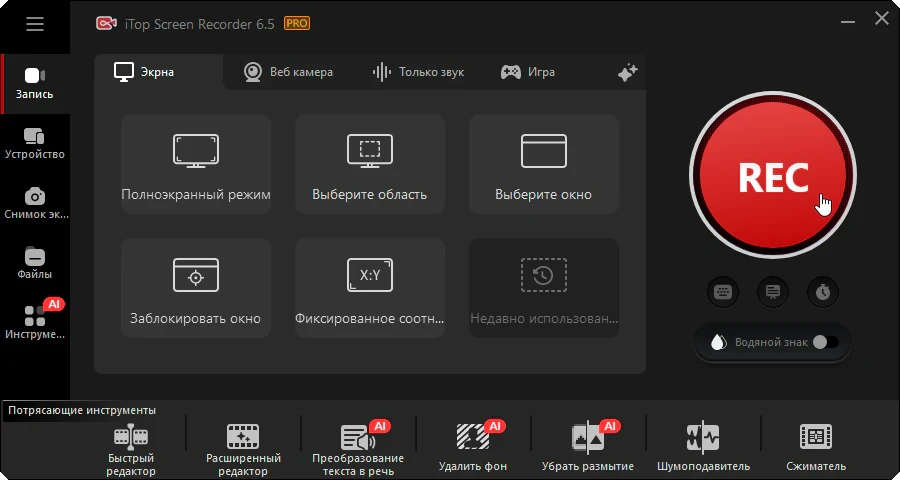Open the hamburger menu
900x480 pixels.
(x=35, y=24)
